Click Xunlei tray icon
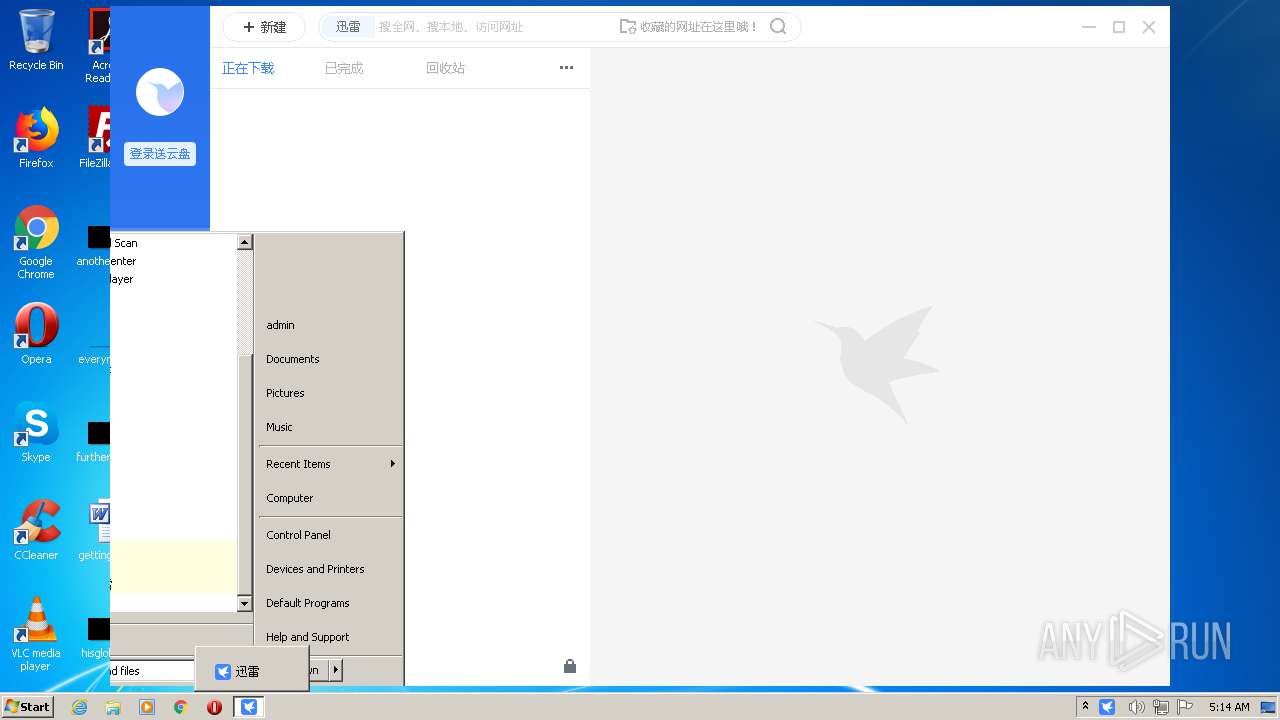The width and height of the screenshot is (1280, 720). [x=1107, y=707]
